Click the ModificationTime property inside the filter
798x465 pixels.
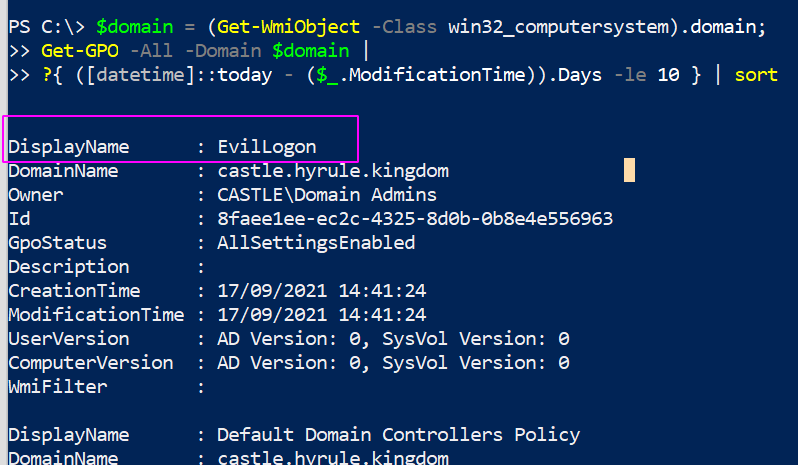[383, 76]
